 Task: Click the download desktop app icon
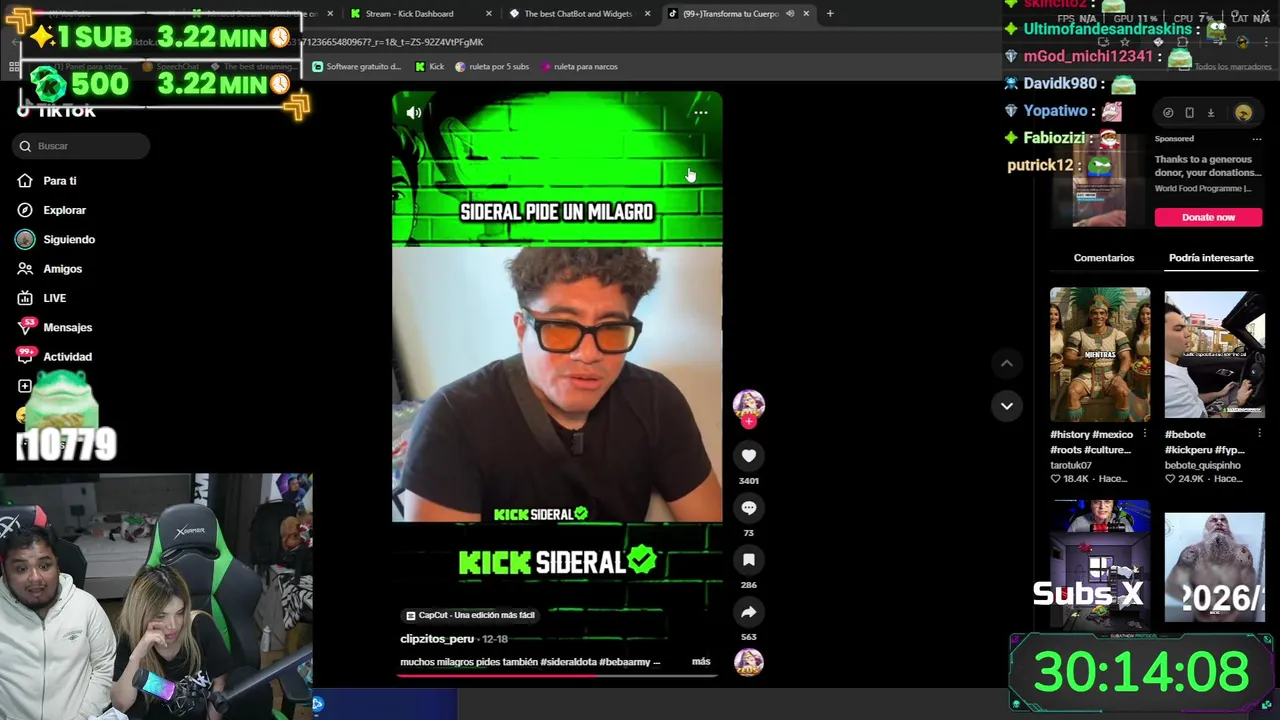click(x=1210, y=113)
